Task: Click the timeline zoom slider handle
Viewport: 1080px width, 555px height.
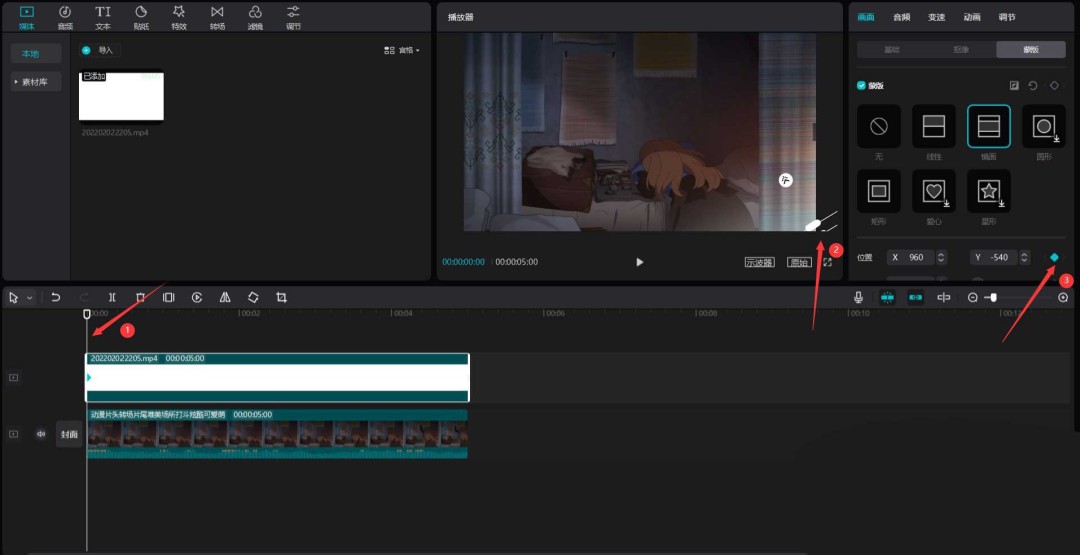Action: click(992, 298)
